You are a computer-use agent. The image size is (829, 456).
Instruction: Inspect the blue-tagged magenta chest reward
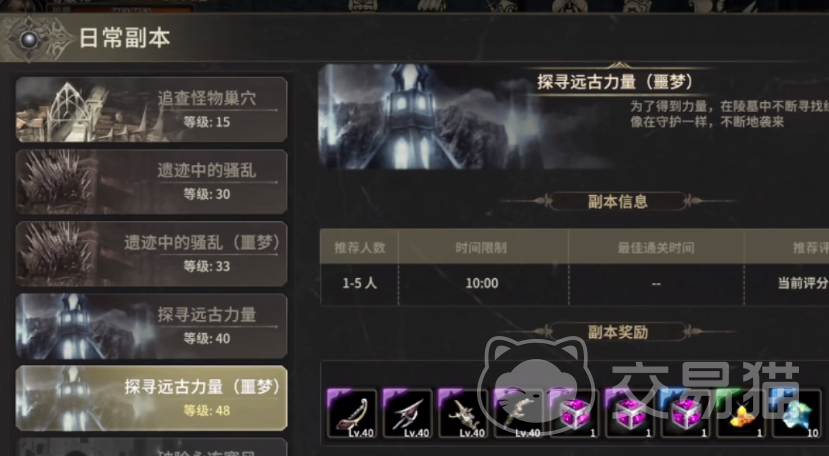[x=685, y=414]
